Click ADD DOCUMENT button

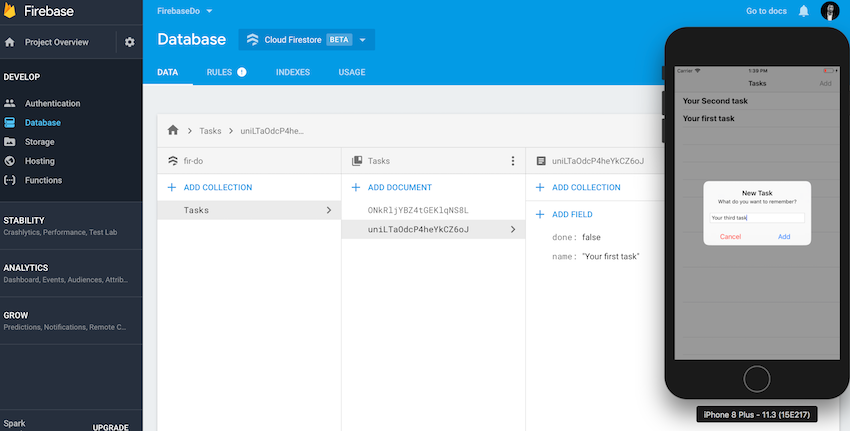click(400, 187)
